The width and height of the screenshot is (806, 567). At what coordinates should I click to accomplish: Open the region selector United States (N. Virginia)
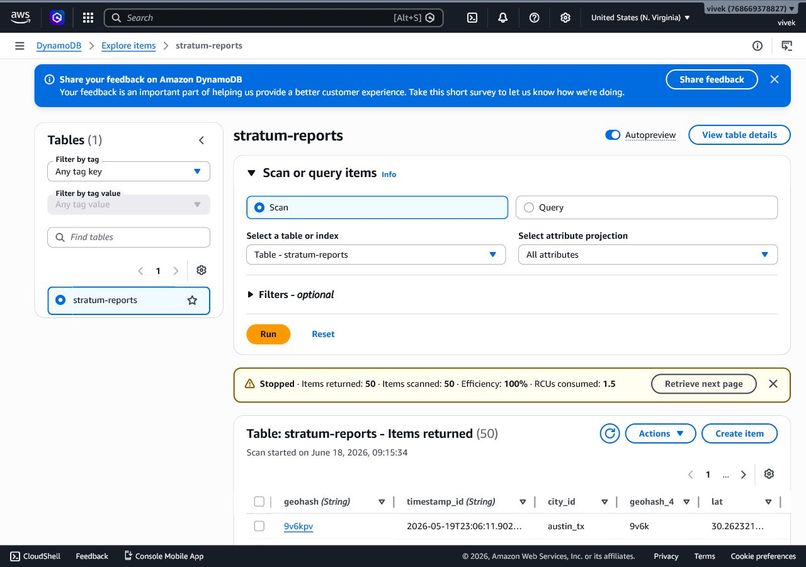640,17
